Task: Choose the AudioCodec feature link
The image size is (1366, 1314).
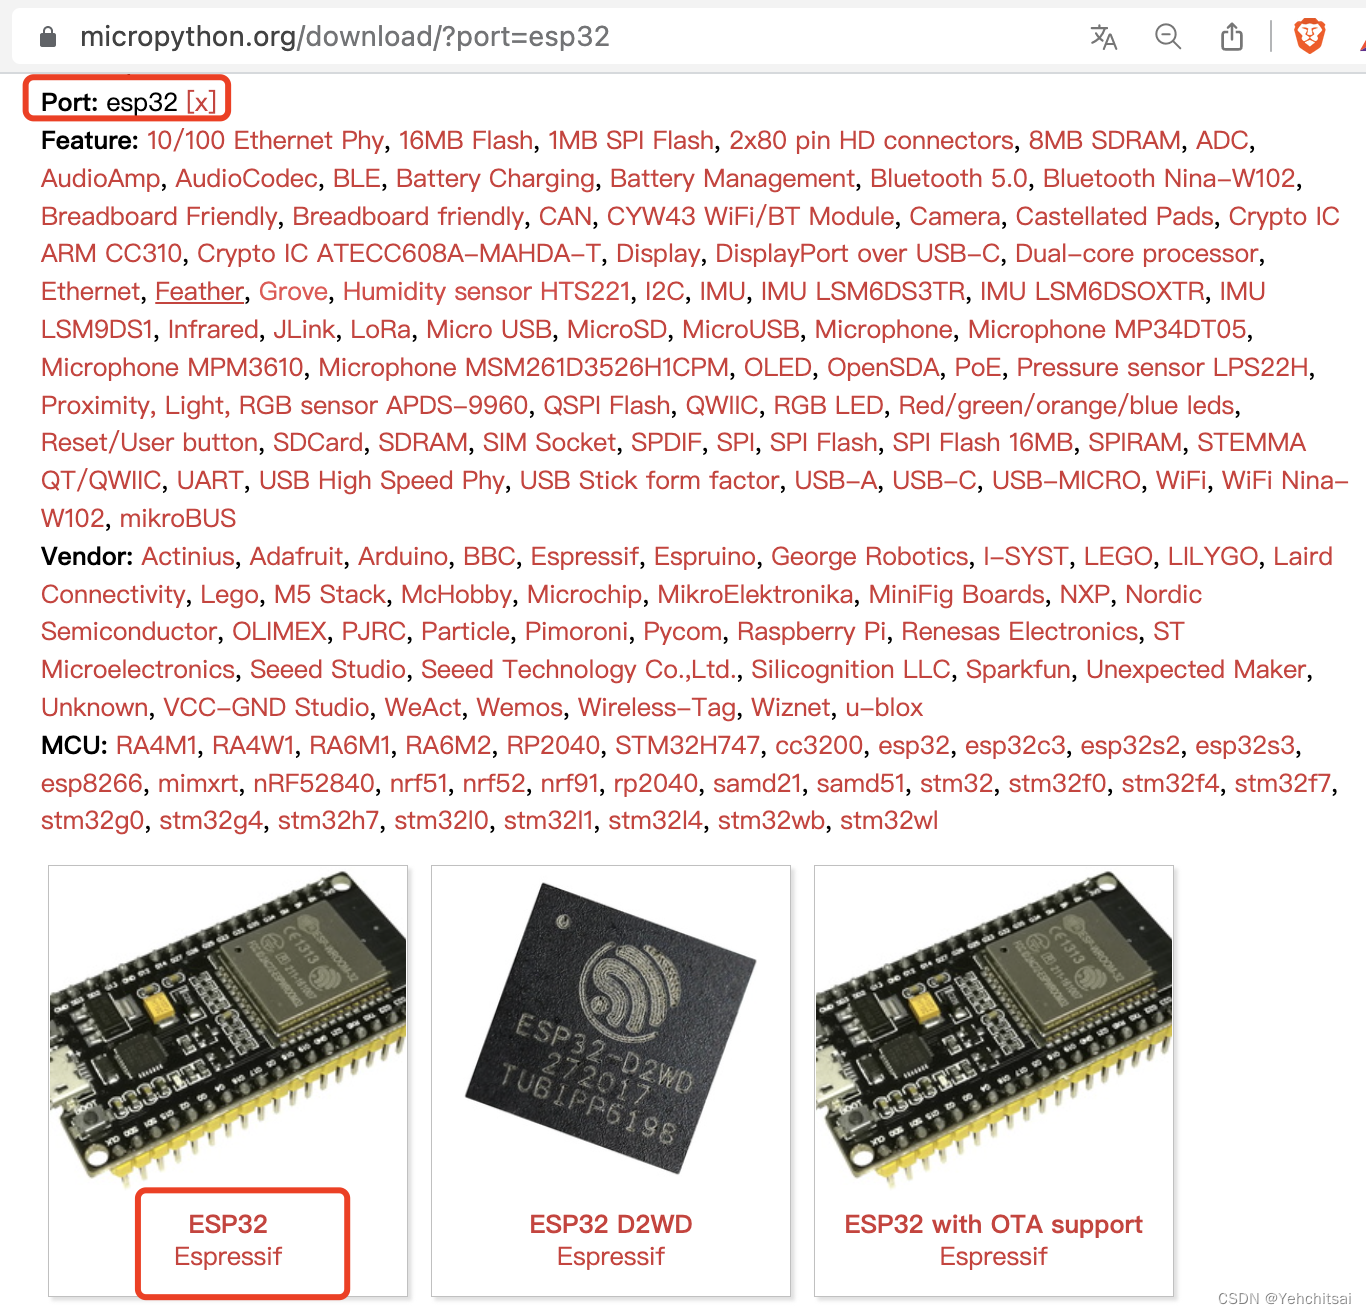Action: point(247,179)
